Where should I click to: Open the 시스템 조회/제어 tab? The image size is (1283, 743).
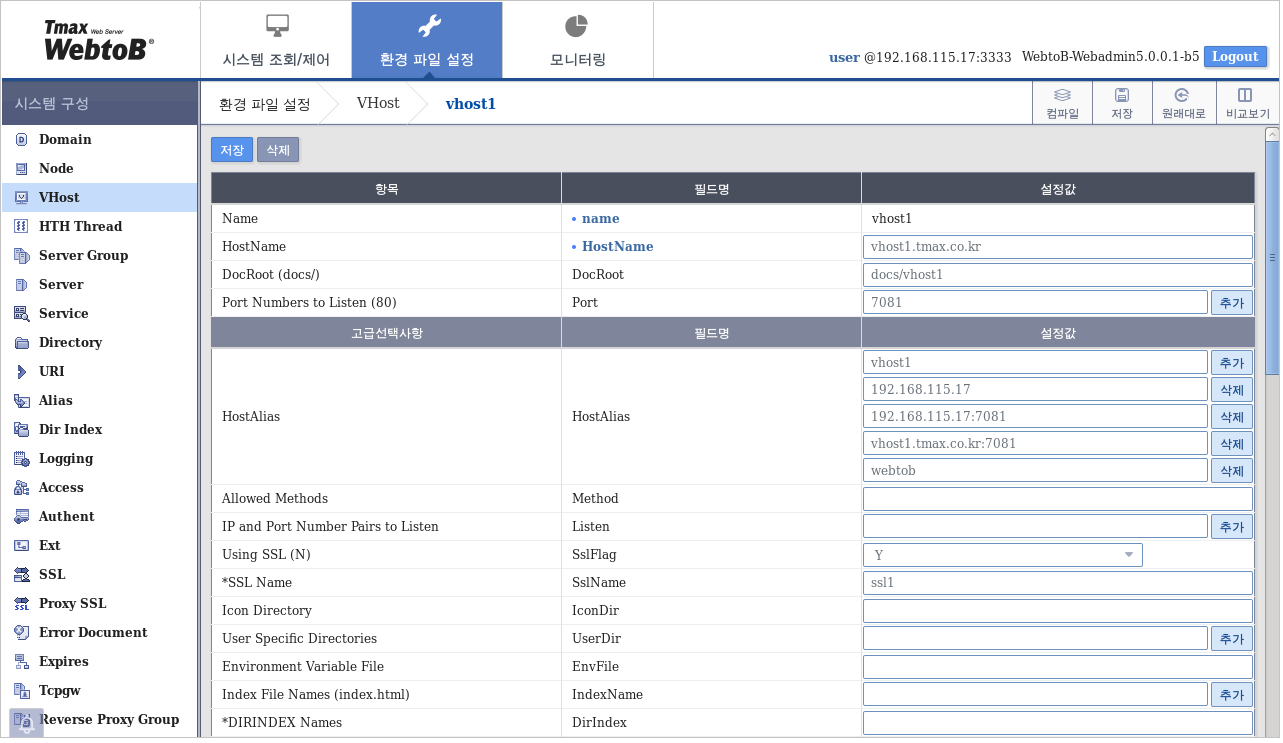(x=276, y=41)
